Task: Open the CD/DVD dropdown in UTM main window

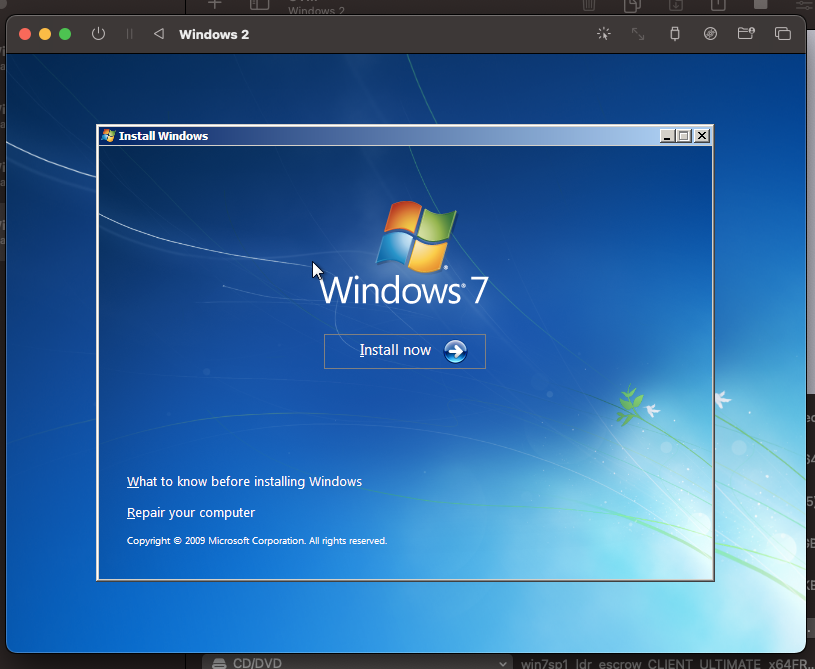Action: coord(359,663)
